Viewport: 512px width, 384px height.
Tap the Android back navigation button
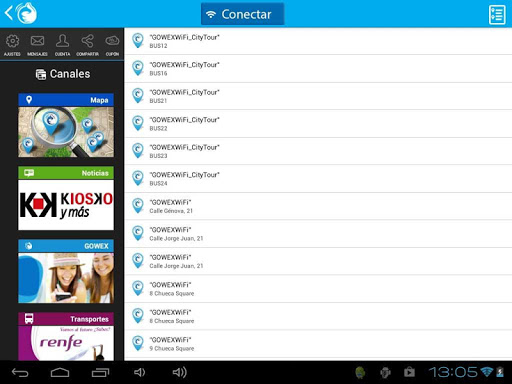pos(20,372)
